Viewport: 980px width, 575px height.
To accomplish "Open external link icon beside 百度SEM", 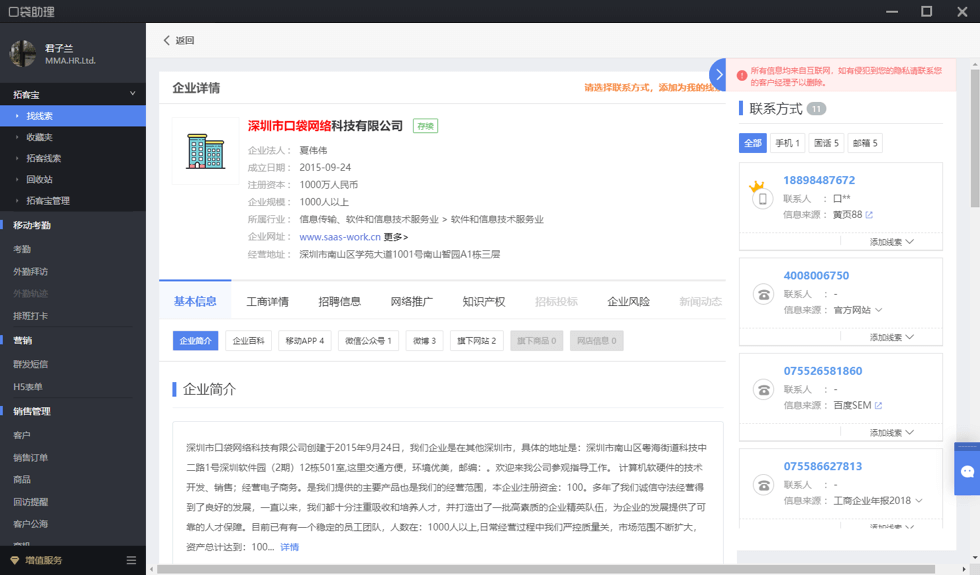I will [879, 405].
